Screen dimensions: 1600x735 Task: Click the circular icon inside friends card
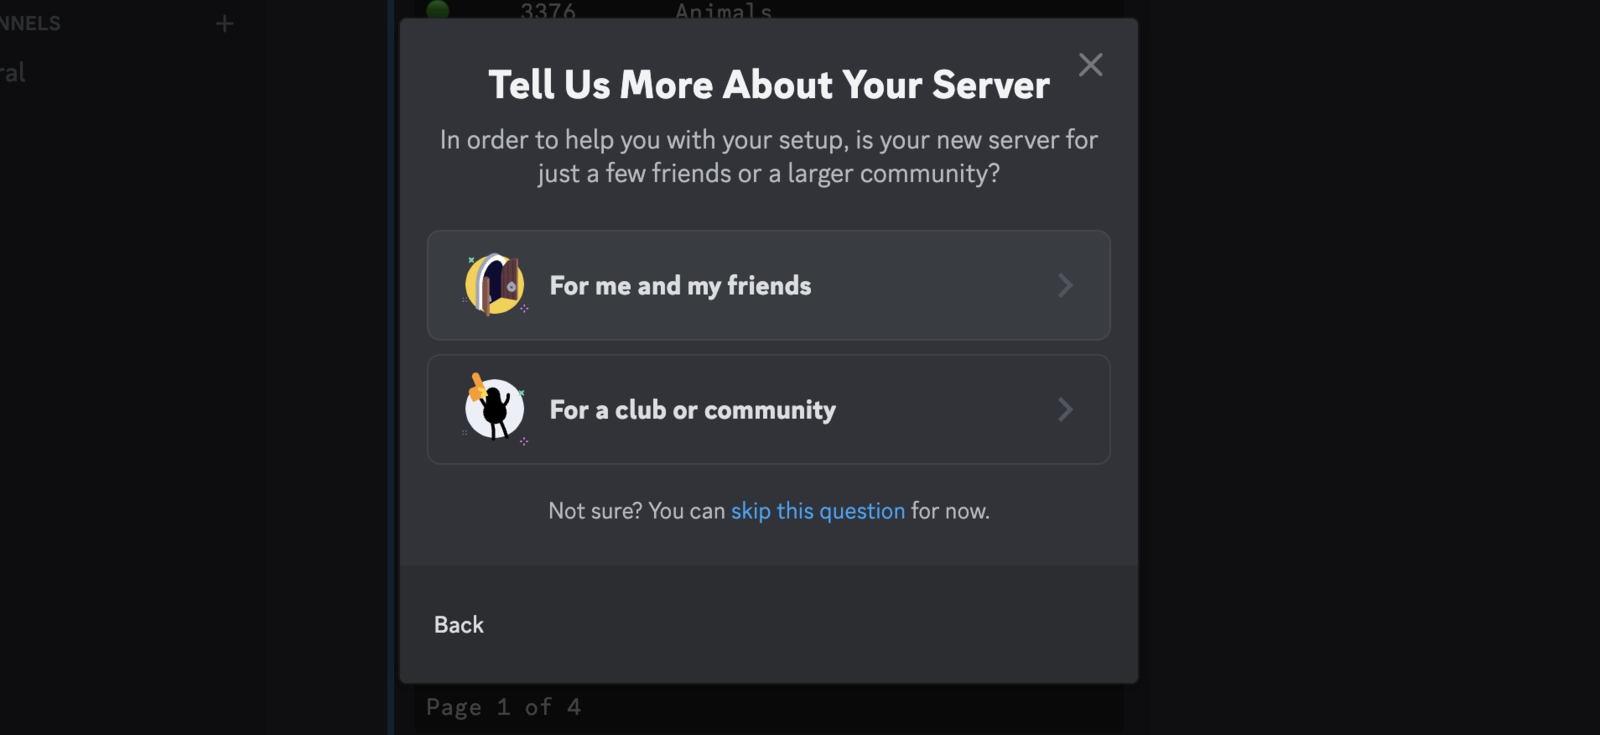(494, 285)
